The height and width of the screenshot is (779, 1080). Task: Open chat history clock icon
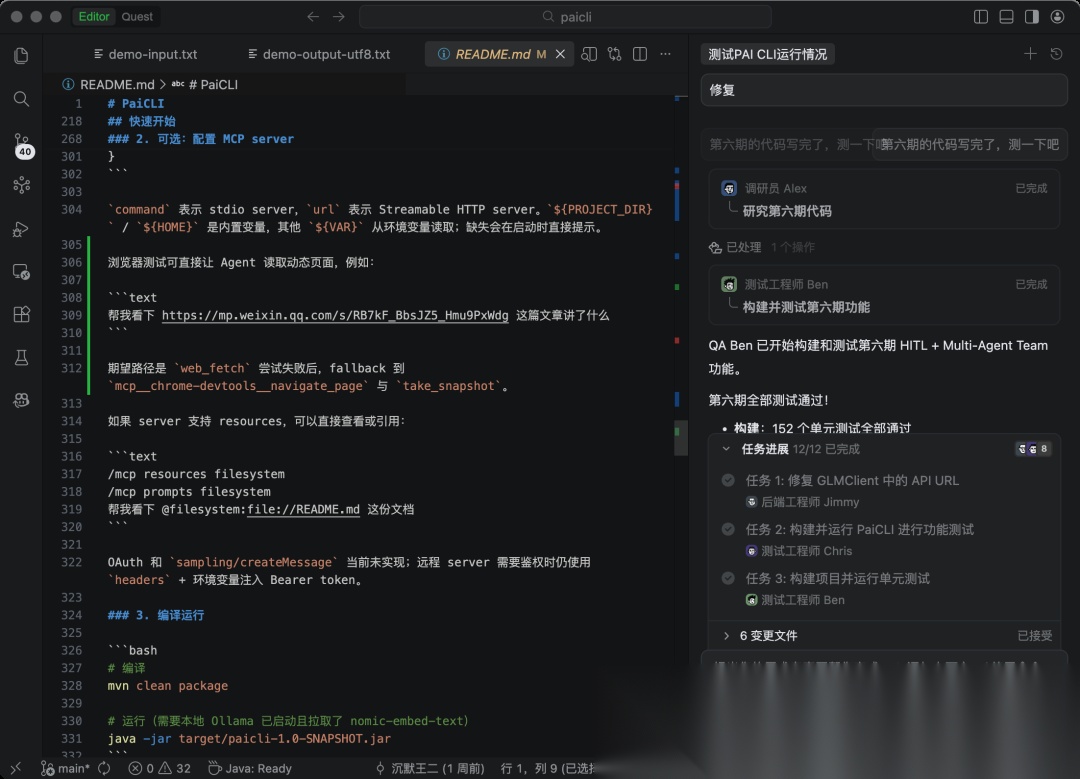[x=1057, y=54]
